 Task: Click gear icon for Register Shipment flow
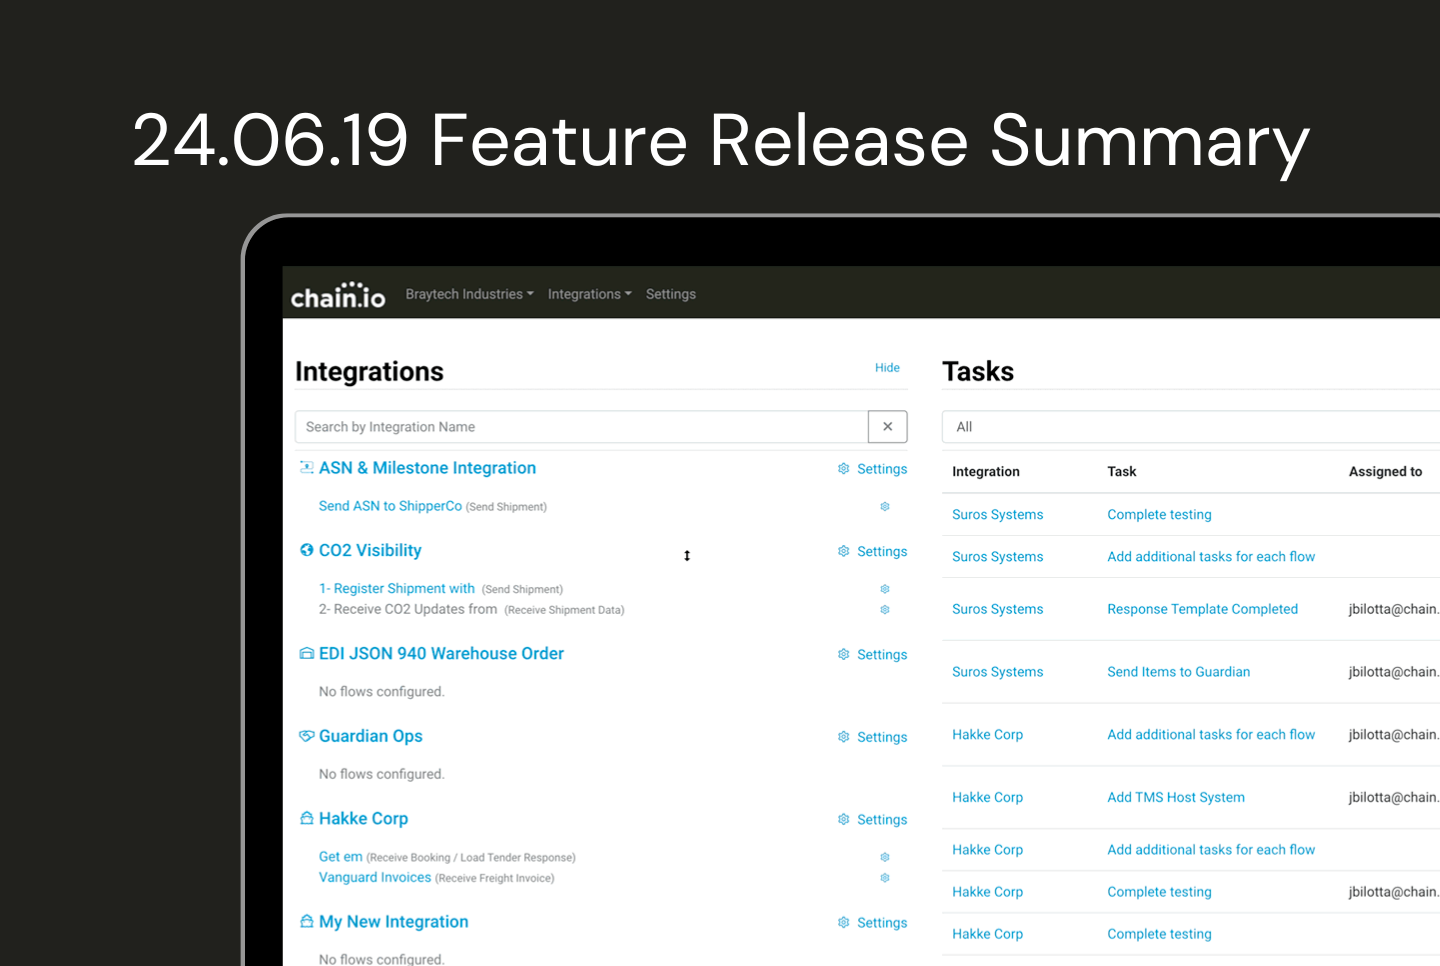[x=885, y=589]
